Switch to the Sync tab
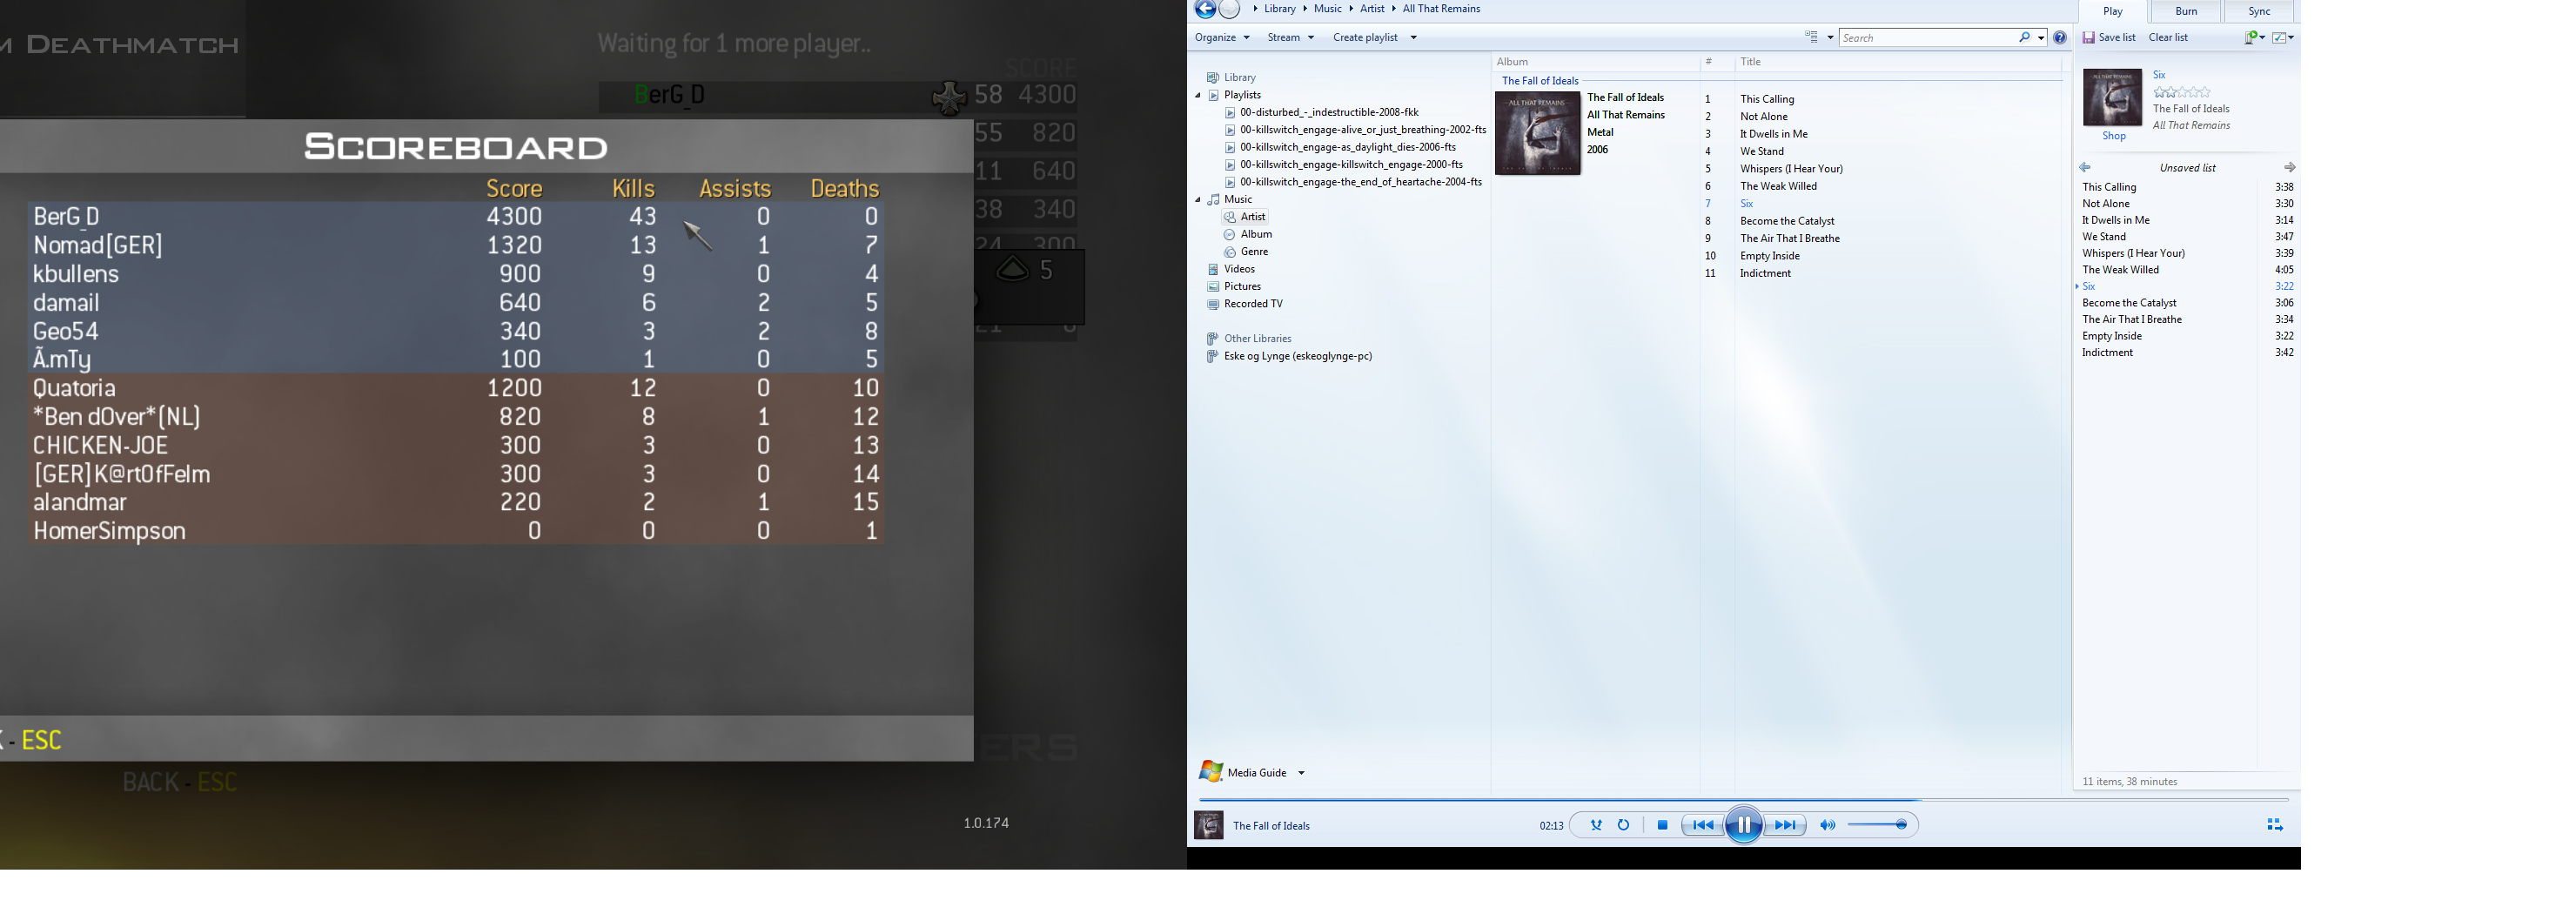 [2259, 12]
